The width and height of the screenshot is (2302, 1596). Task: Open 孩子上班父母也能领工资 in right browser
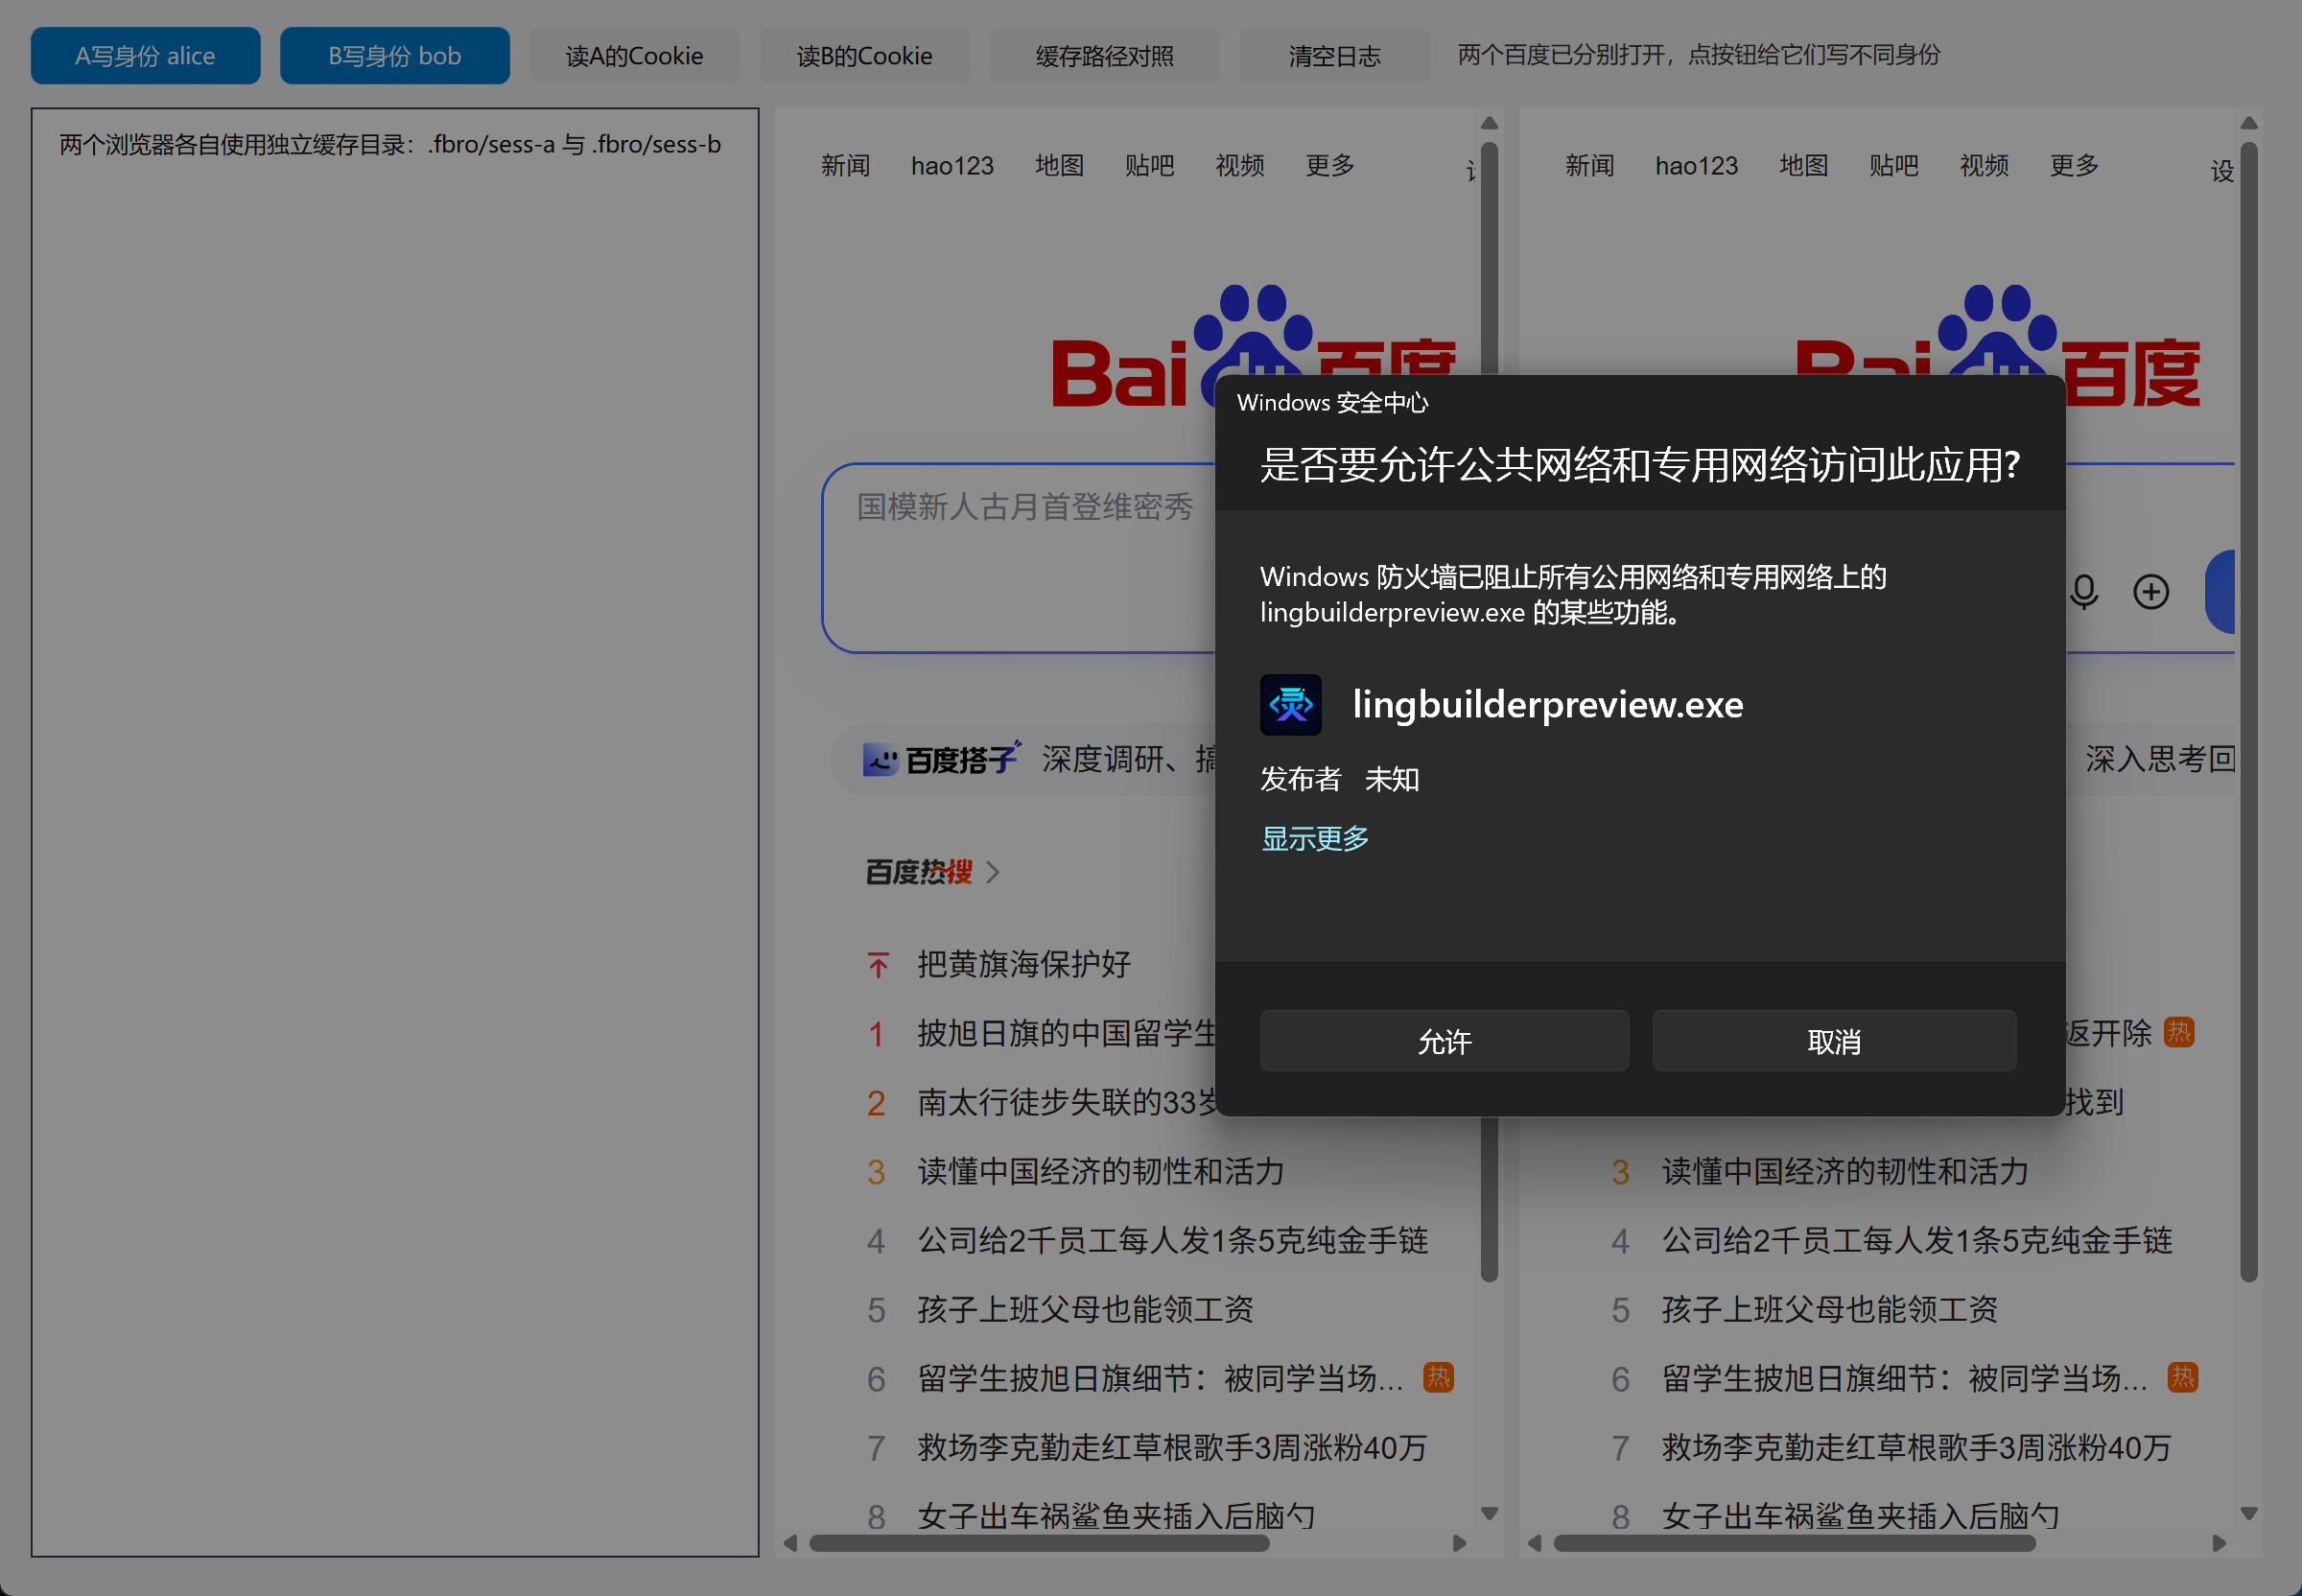pyautogui.click(x=1829, y=1309)
